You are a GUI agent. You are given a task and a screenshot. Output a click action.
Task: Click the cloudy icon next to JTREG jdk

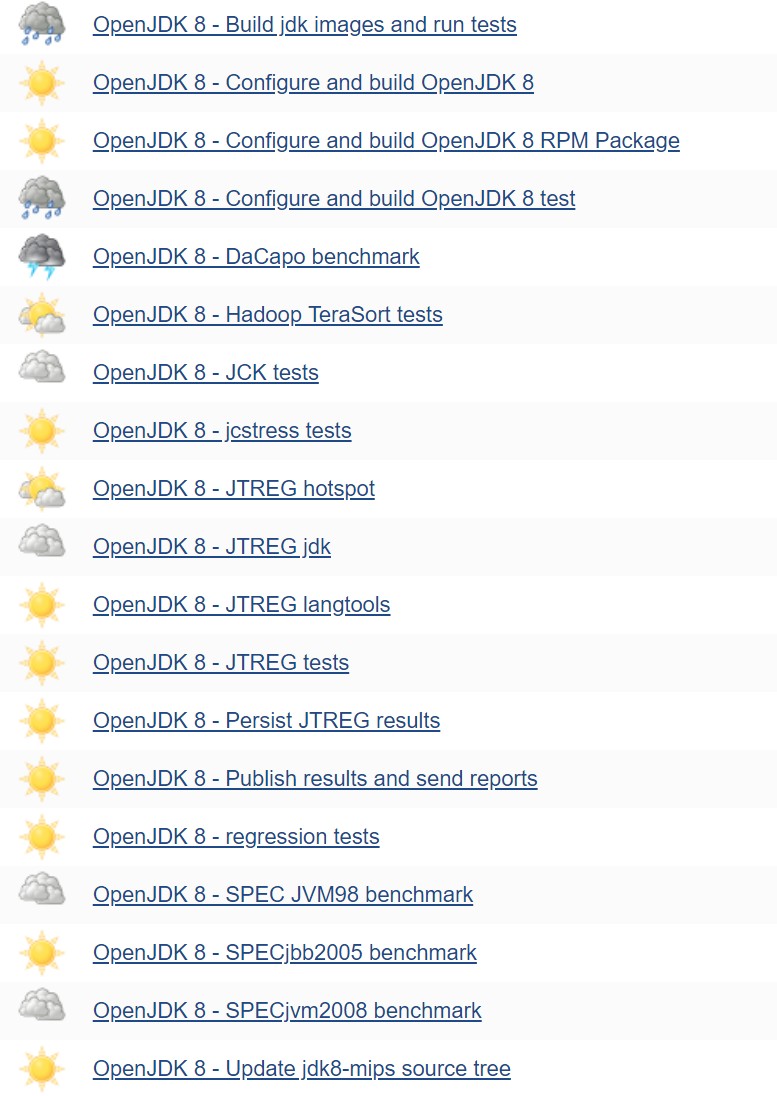click(42, 545)
